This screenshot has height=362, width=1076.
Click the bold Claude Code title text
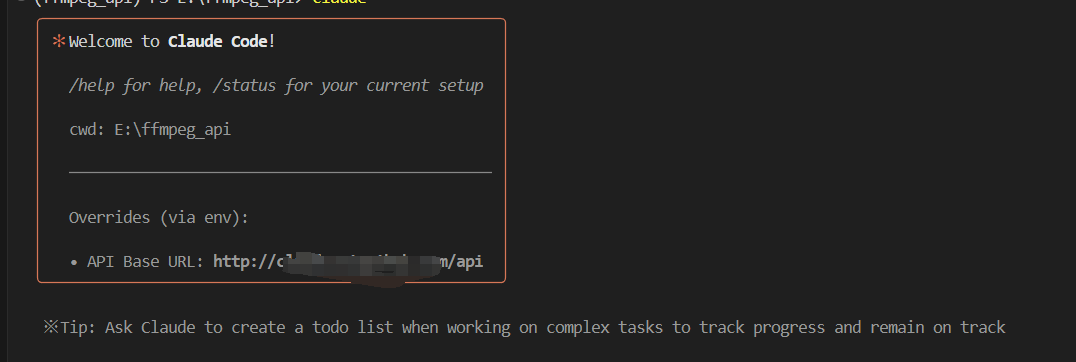pyautogui.click(x=218, y=41)
